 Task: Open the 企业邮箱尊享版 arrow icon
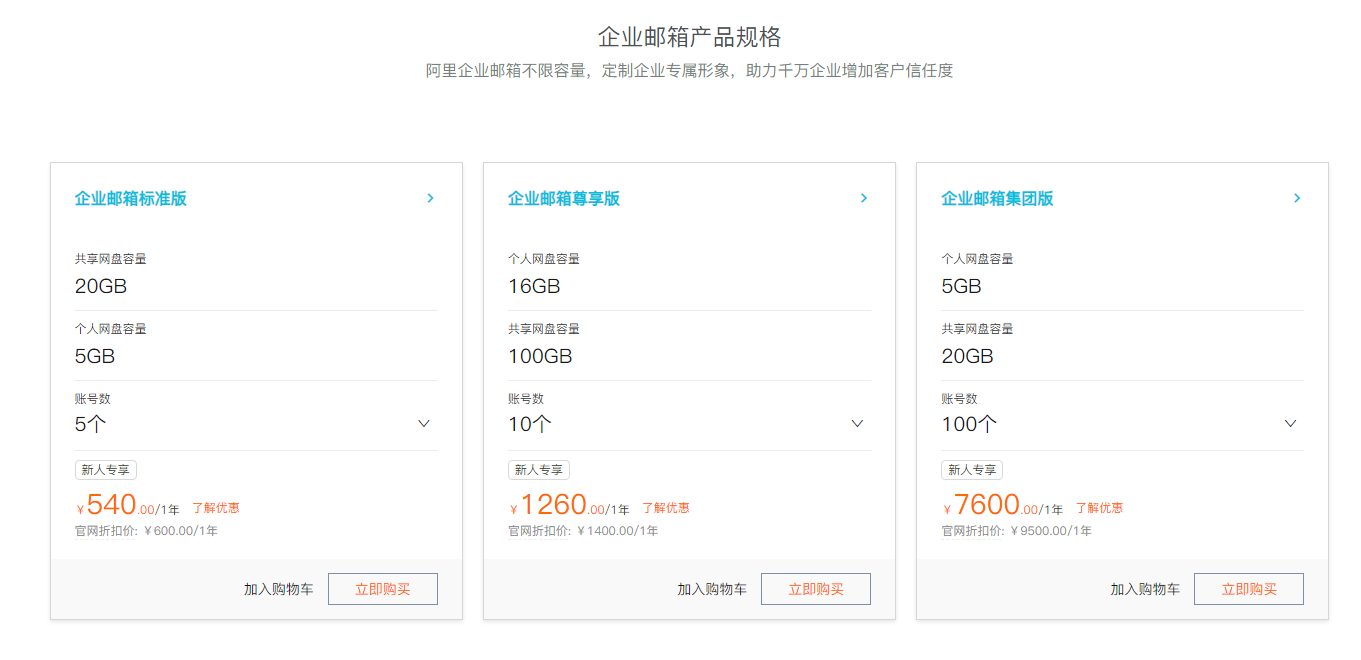point(863,198)
